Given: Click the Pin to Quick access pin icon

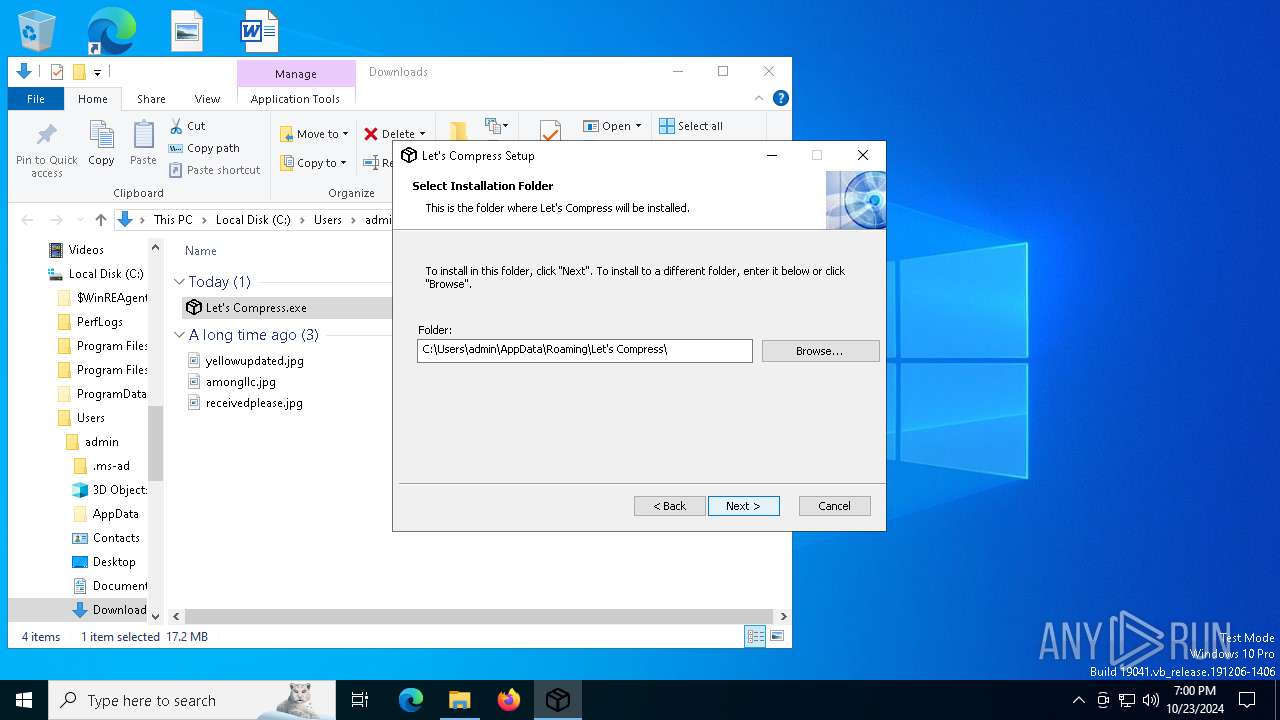Looking at the screenshot, I should 46,134.
